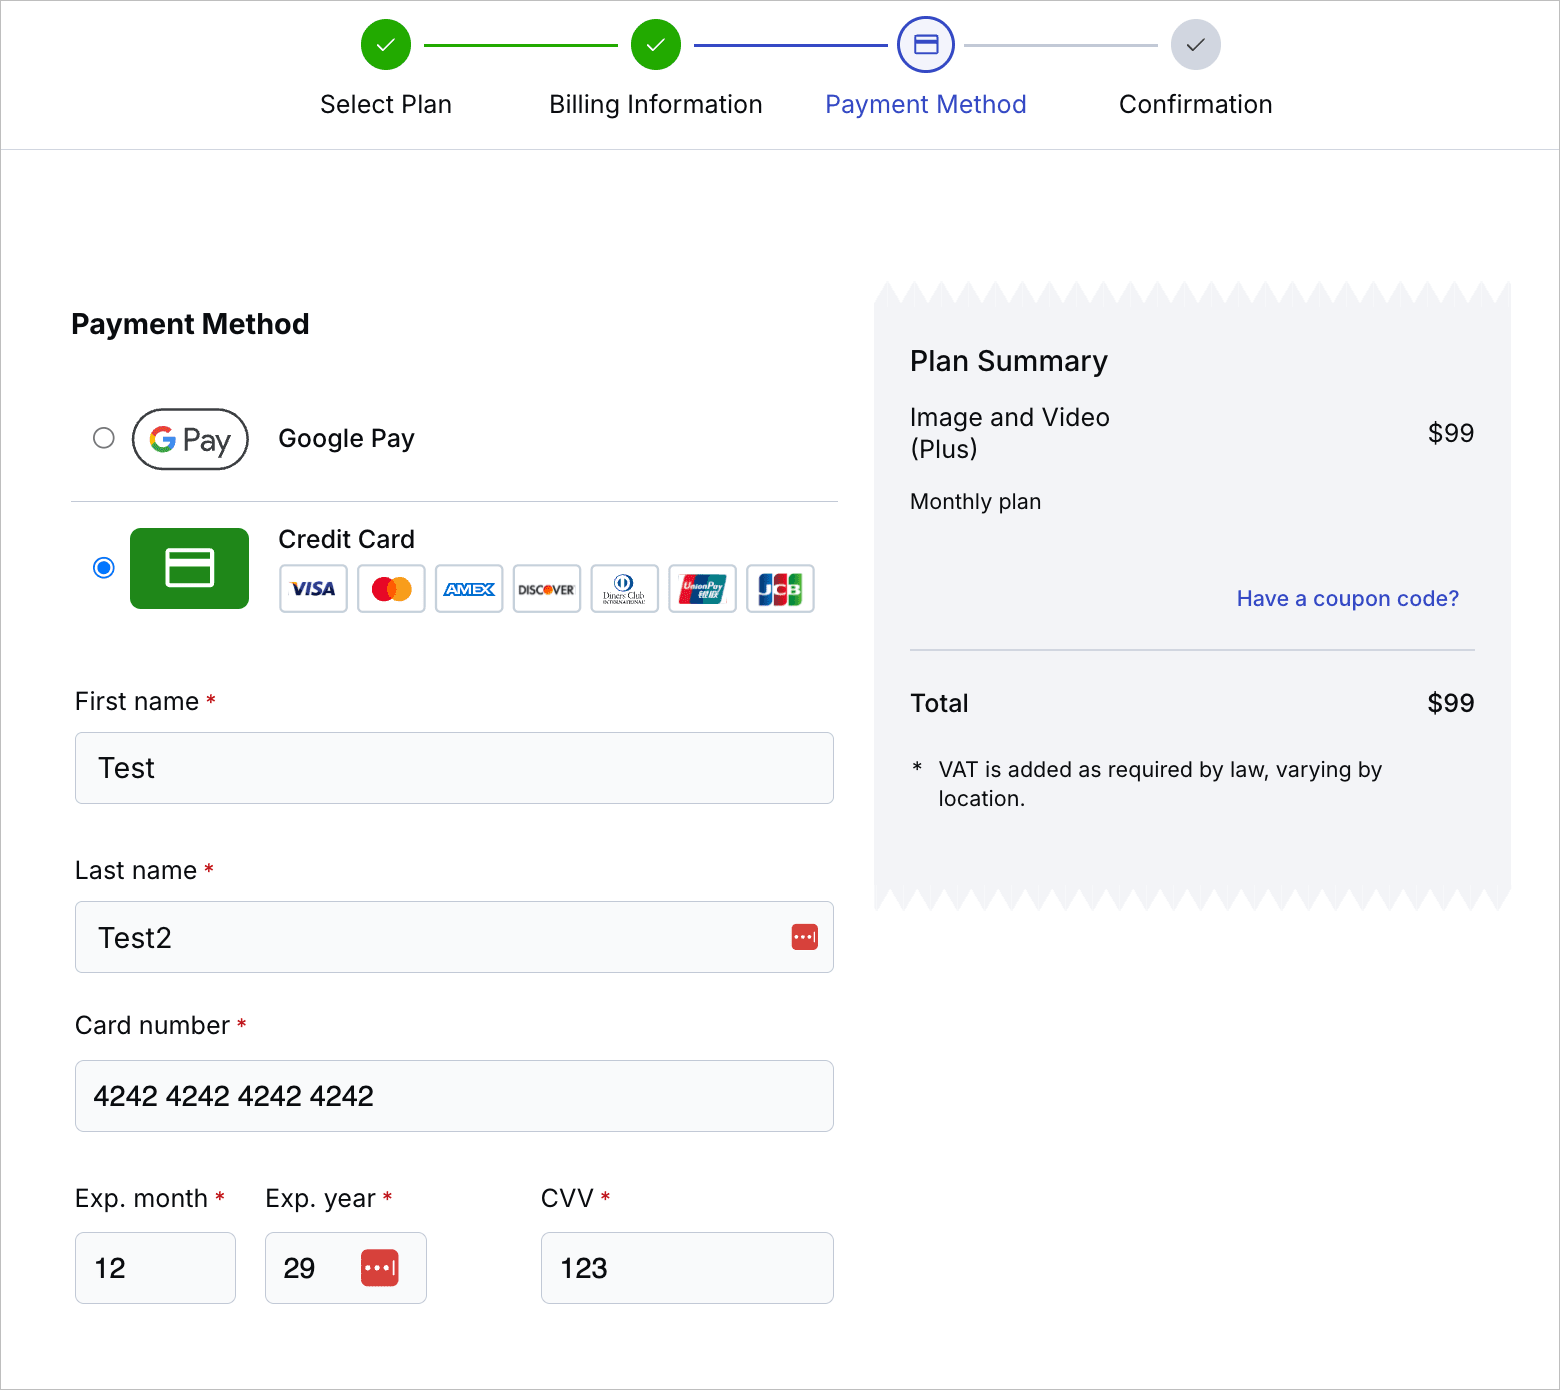Click the Discover card logo
This screenshot has height=1390, width=1560.
coord(547,589)
